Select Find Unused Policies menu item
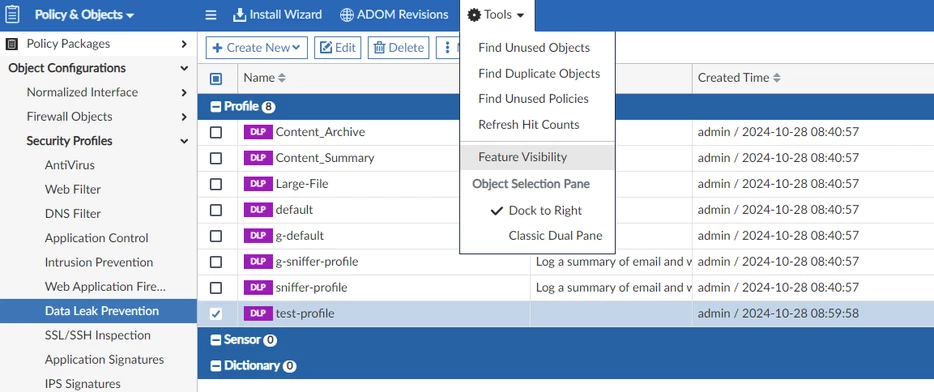This screenshot has width=934, height=392. (x=537, y=99)
